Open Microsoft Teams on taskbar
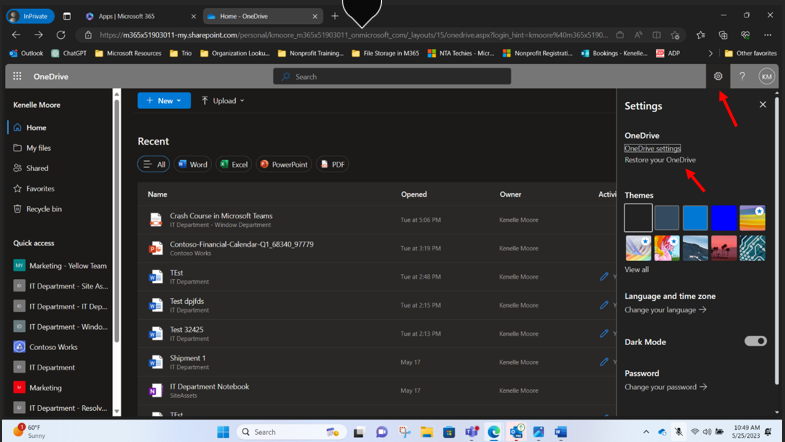785x442 pixels. coord(471,431)
